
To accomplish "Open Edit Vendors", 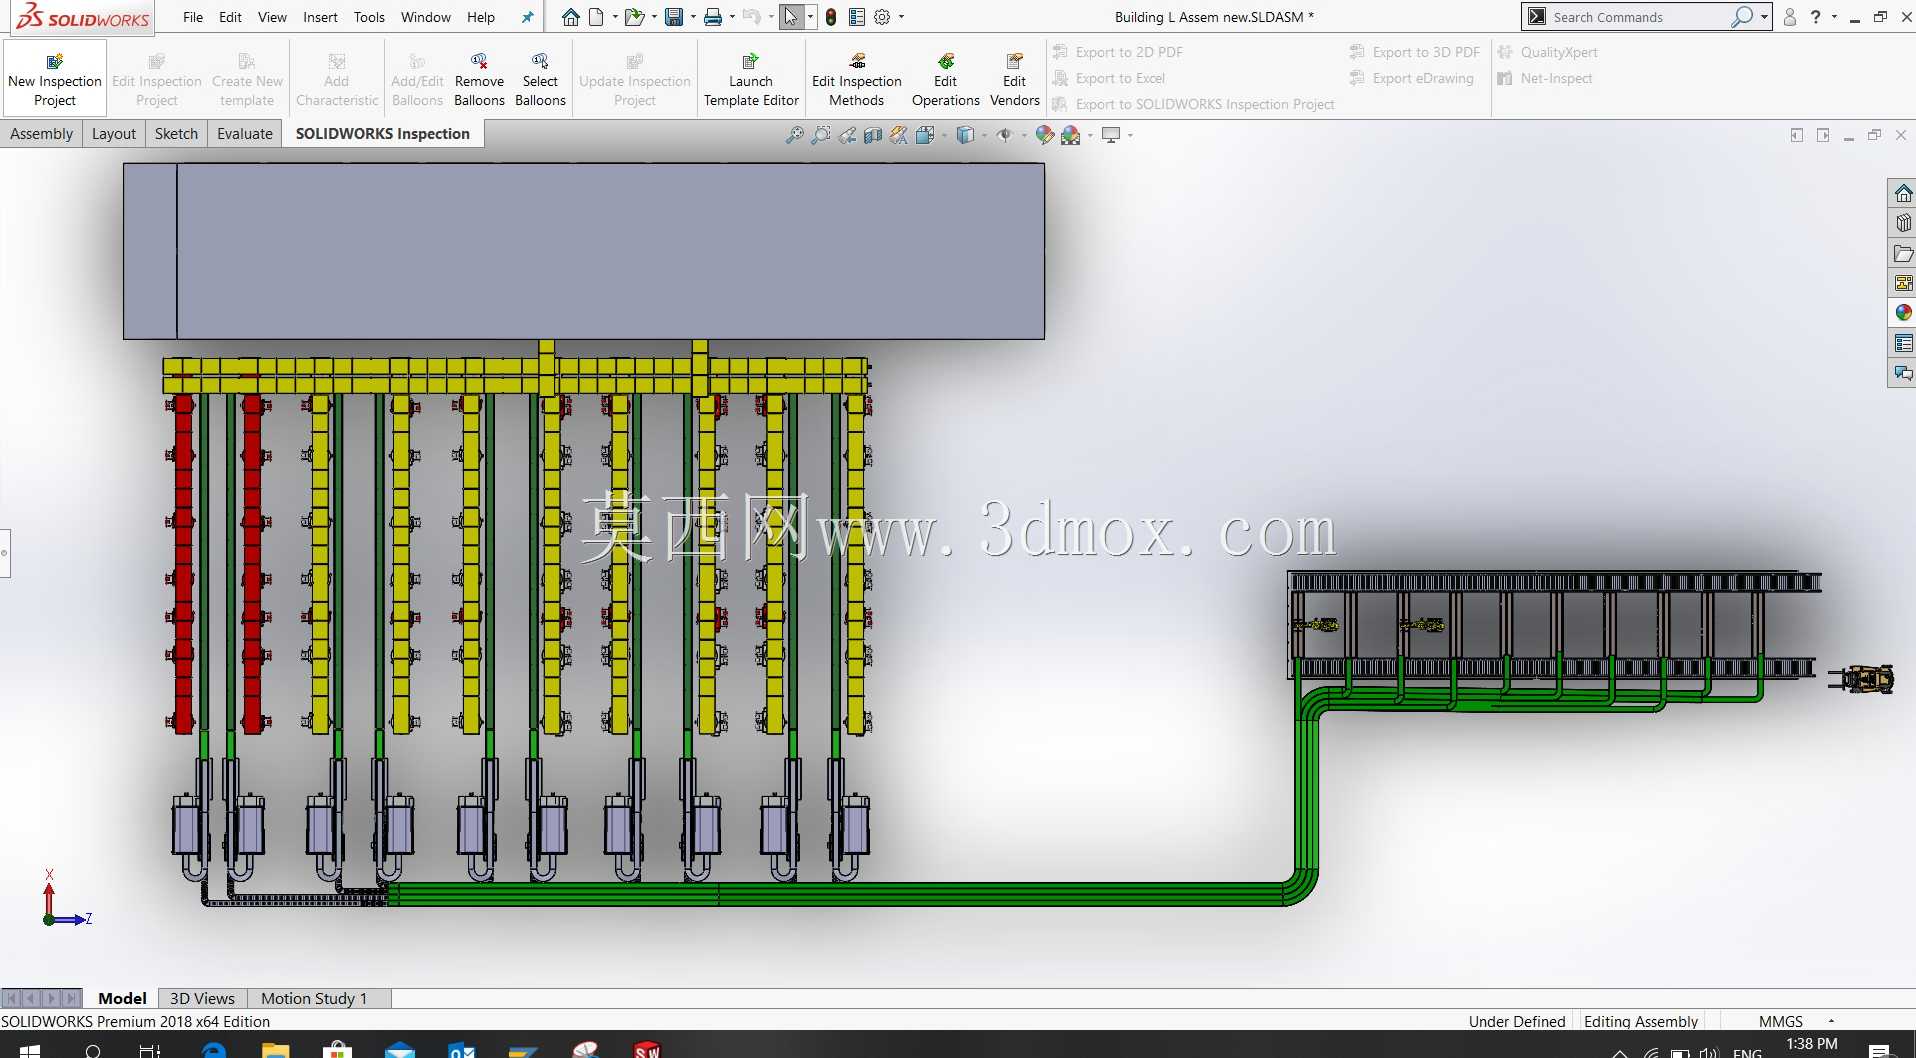I will click(1014, 79).
